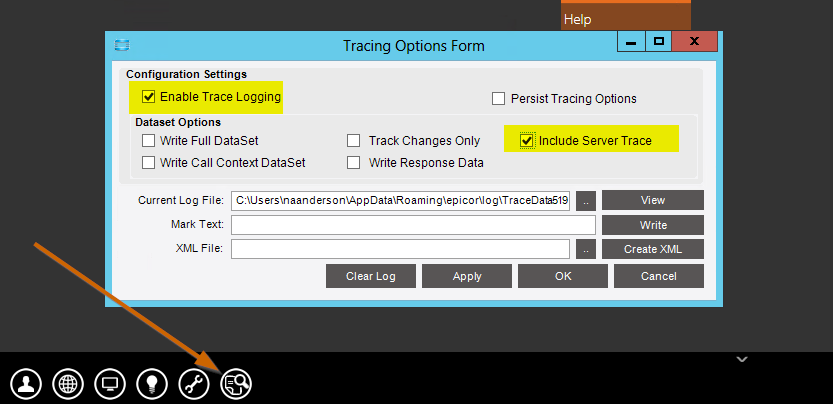Viewport: 833px width, 404px height.
Task: Click the Configuration Settings heading
Action: (x=186, y=74)
